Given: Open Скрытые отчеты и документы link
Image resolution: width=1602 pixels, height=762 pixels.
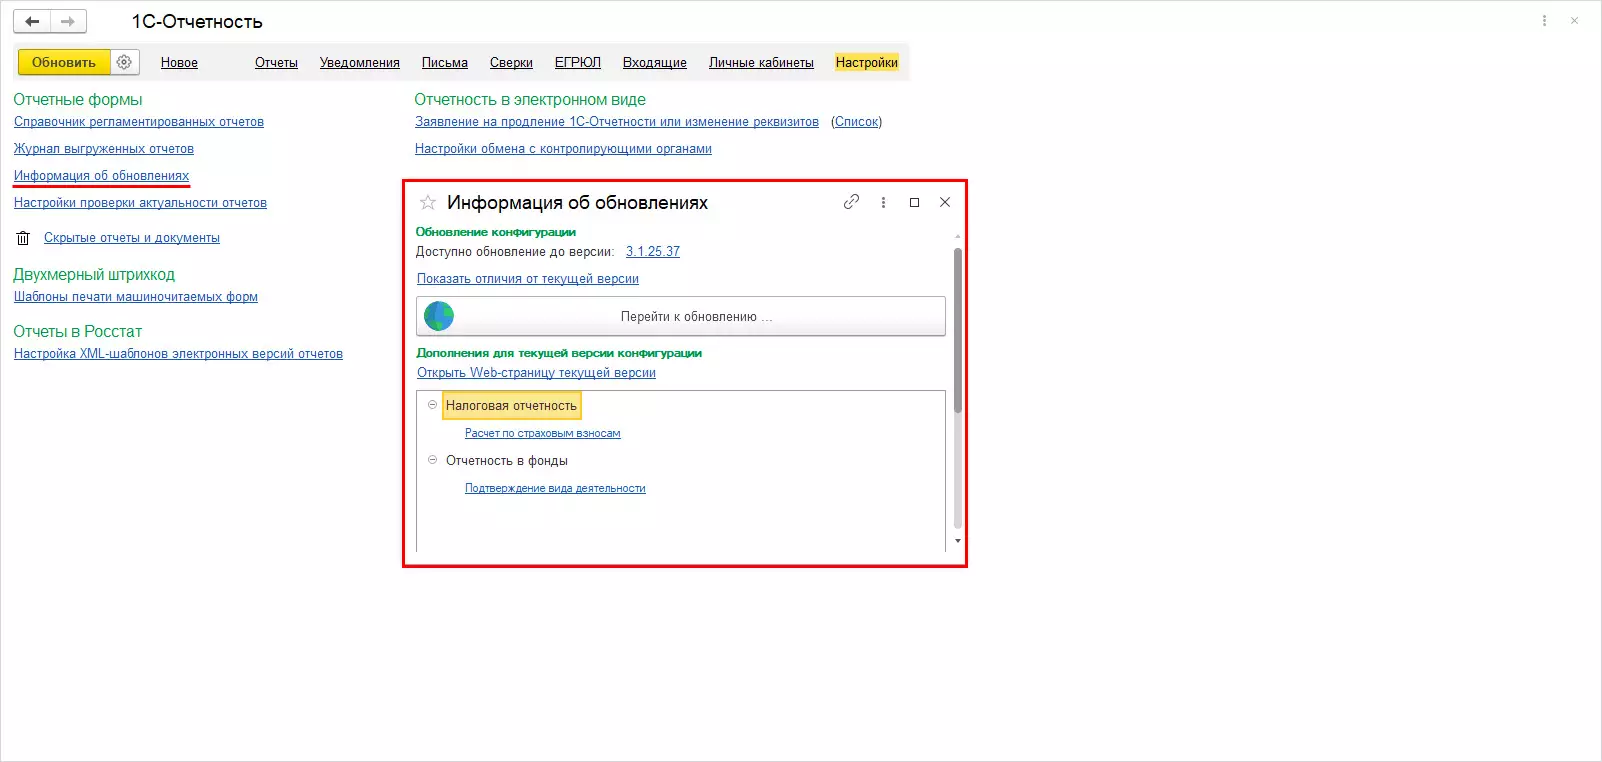Looking at the screenshot, I should click(x=132, y=238).
